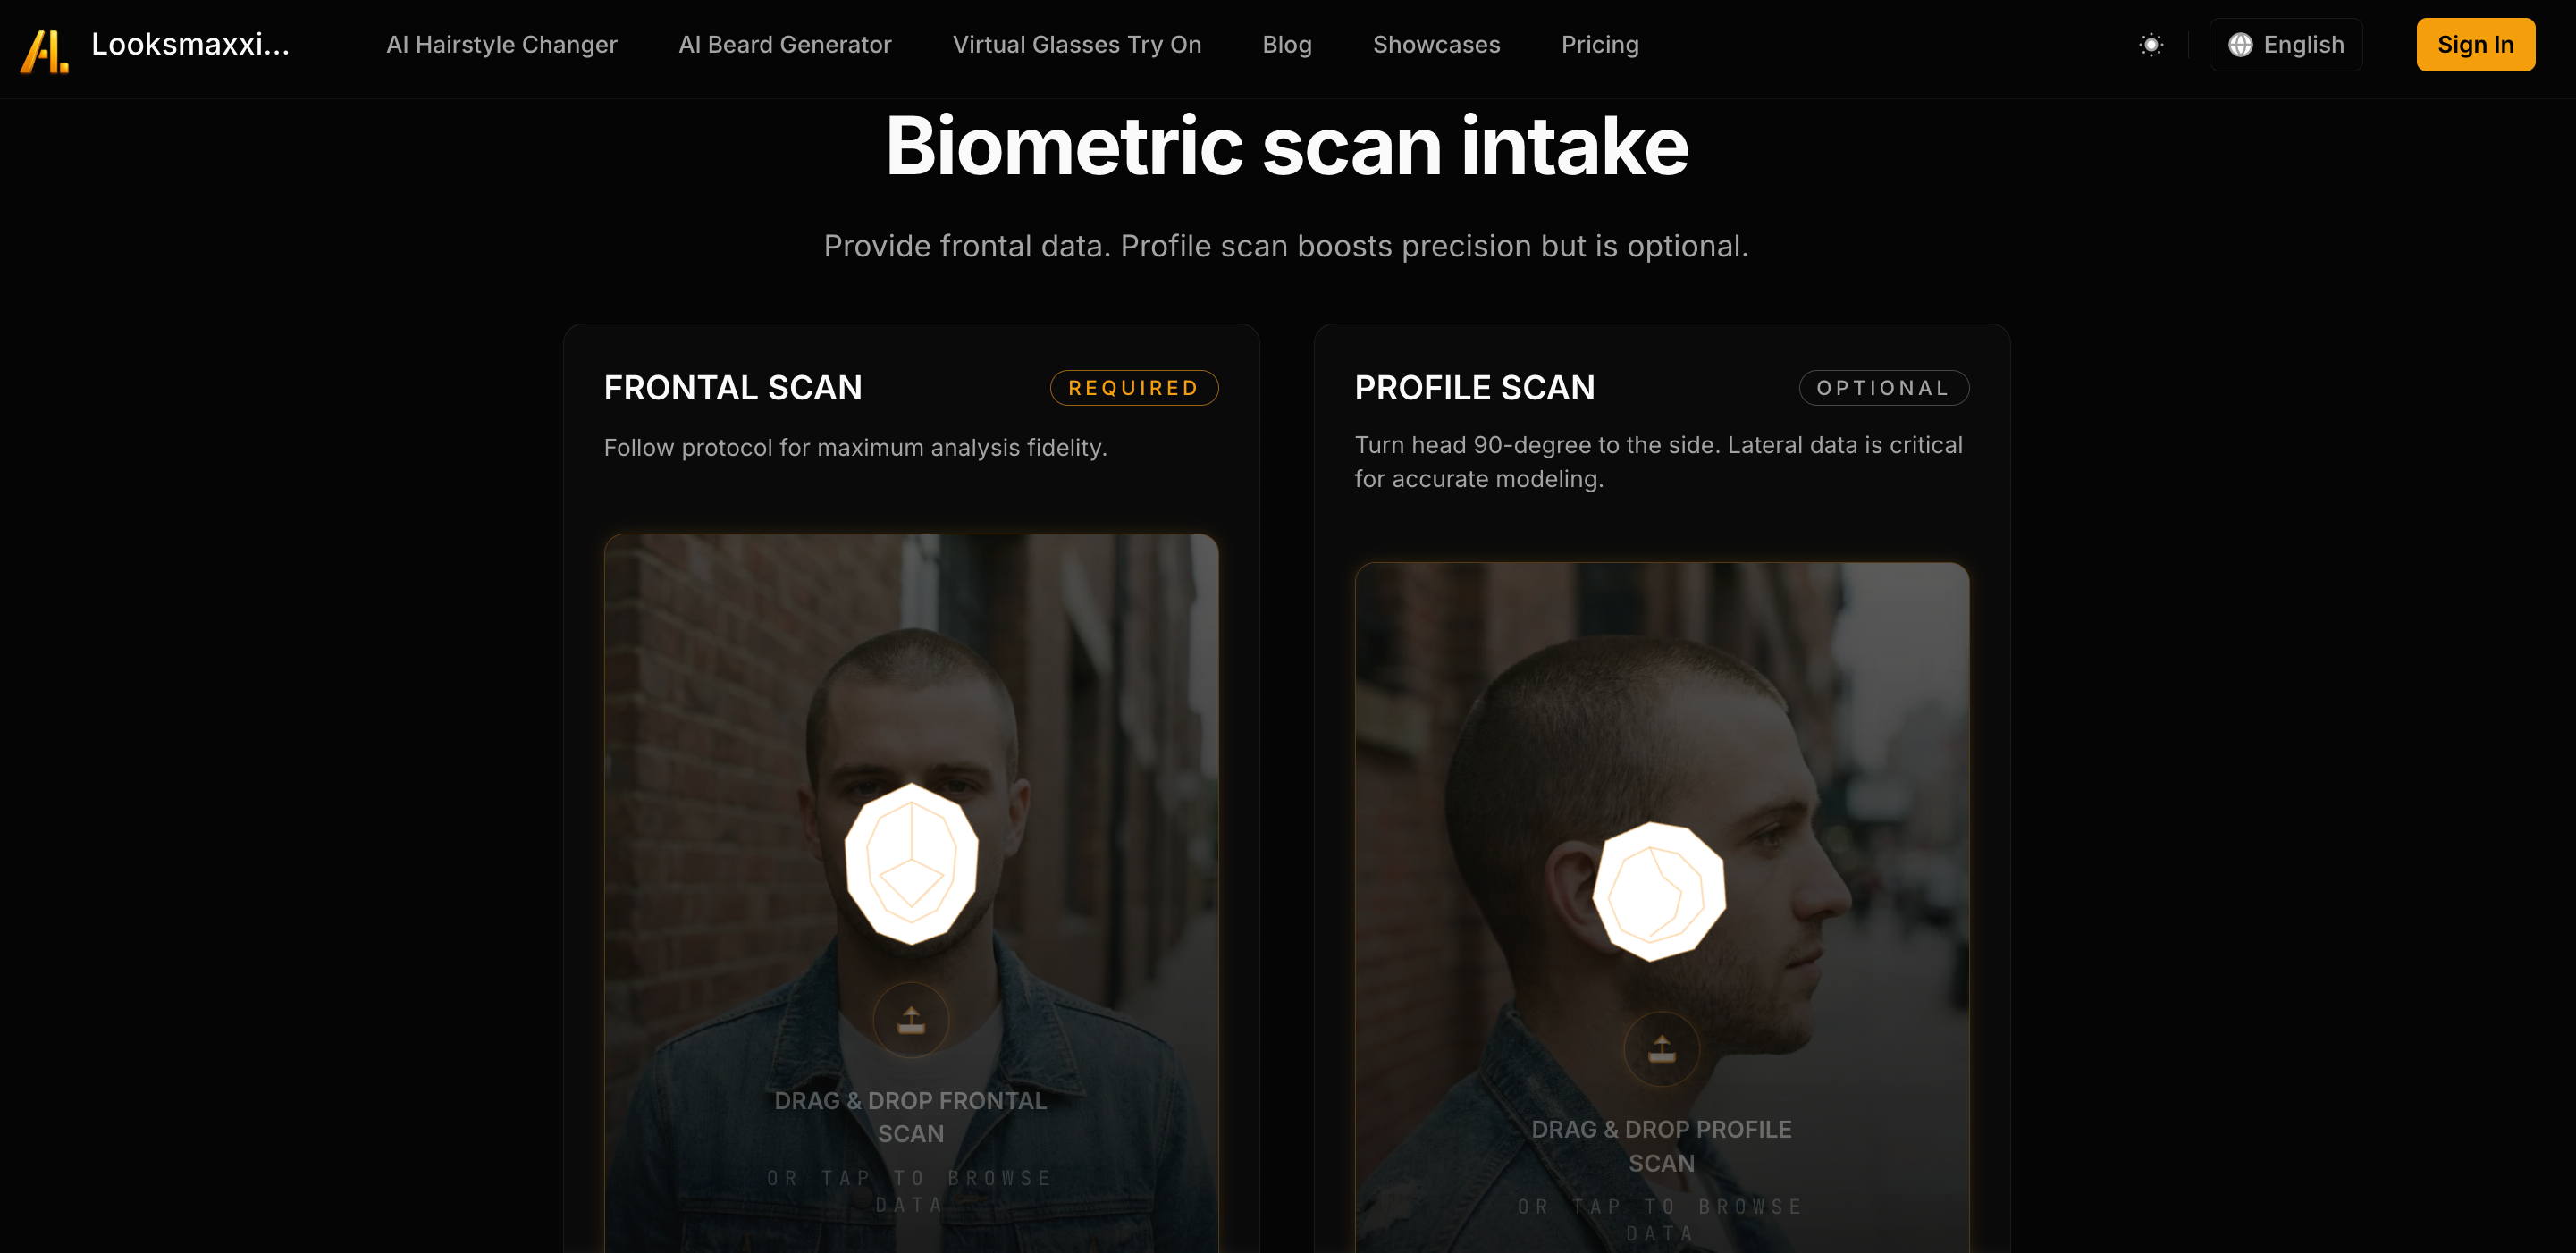Open the Showcases page

coord(1436,45)
